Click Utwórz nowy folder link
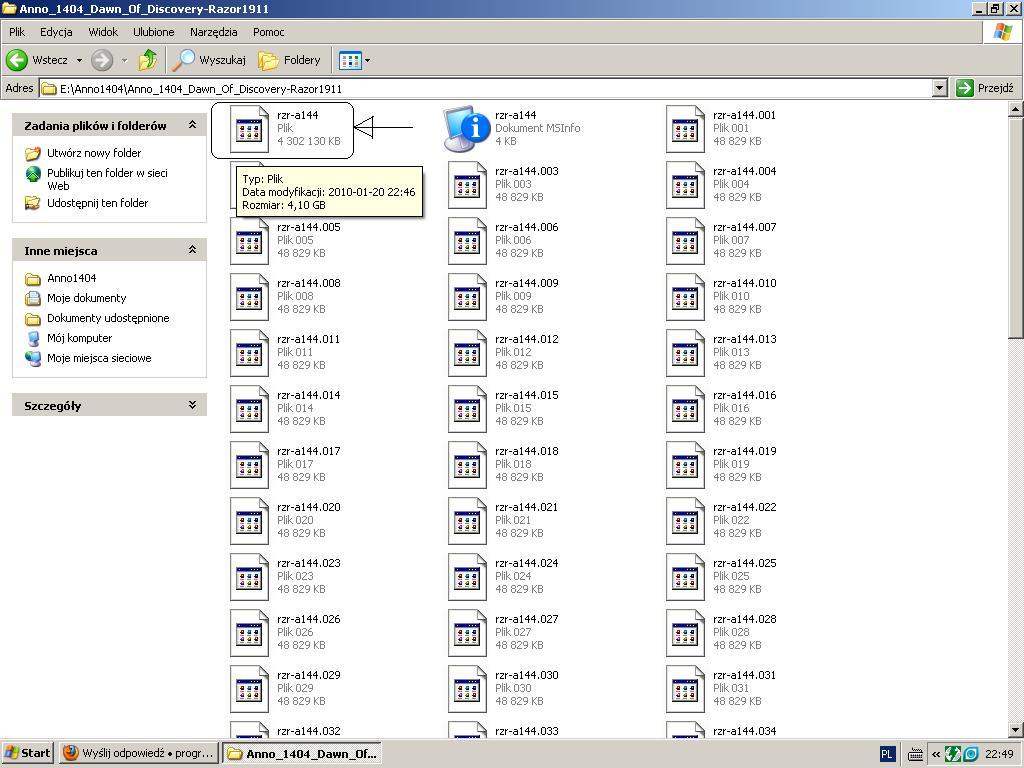The width and height of the screenshot is (1024, 768). pyautogui.click(x=94, y=153)
